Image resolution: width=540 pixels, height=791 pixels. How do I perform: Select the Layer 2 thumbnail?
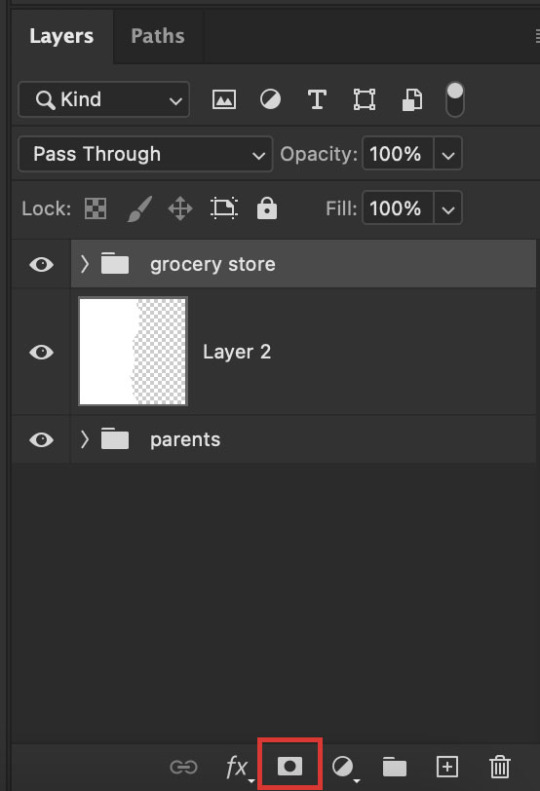(x=133, y=352)
